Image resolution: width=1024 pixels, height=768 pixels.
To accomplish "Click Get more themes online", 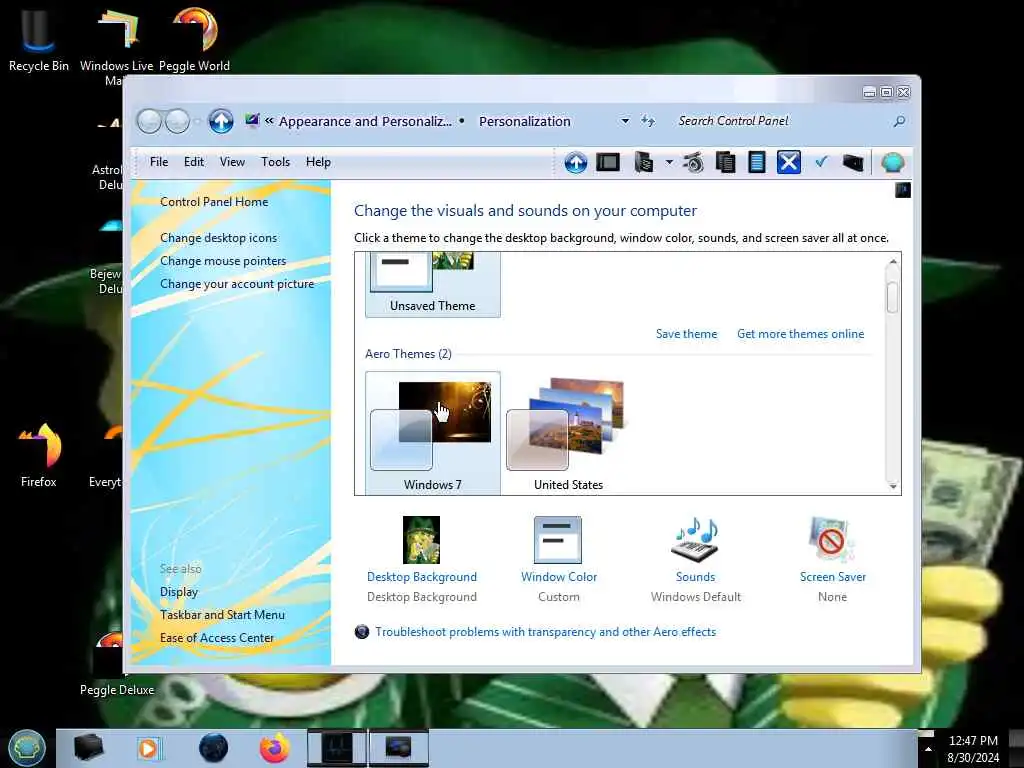I will tap(801, 334).
